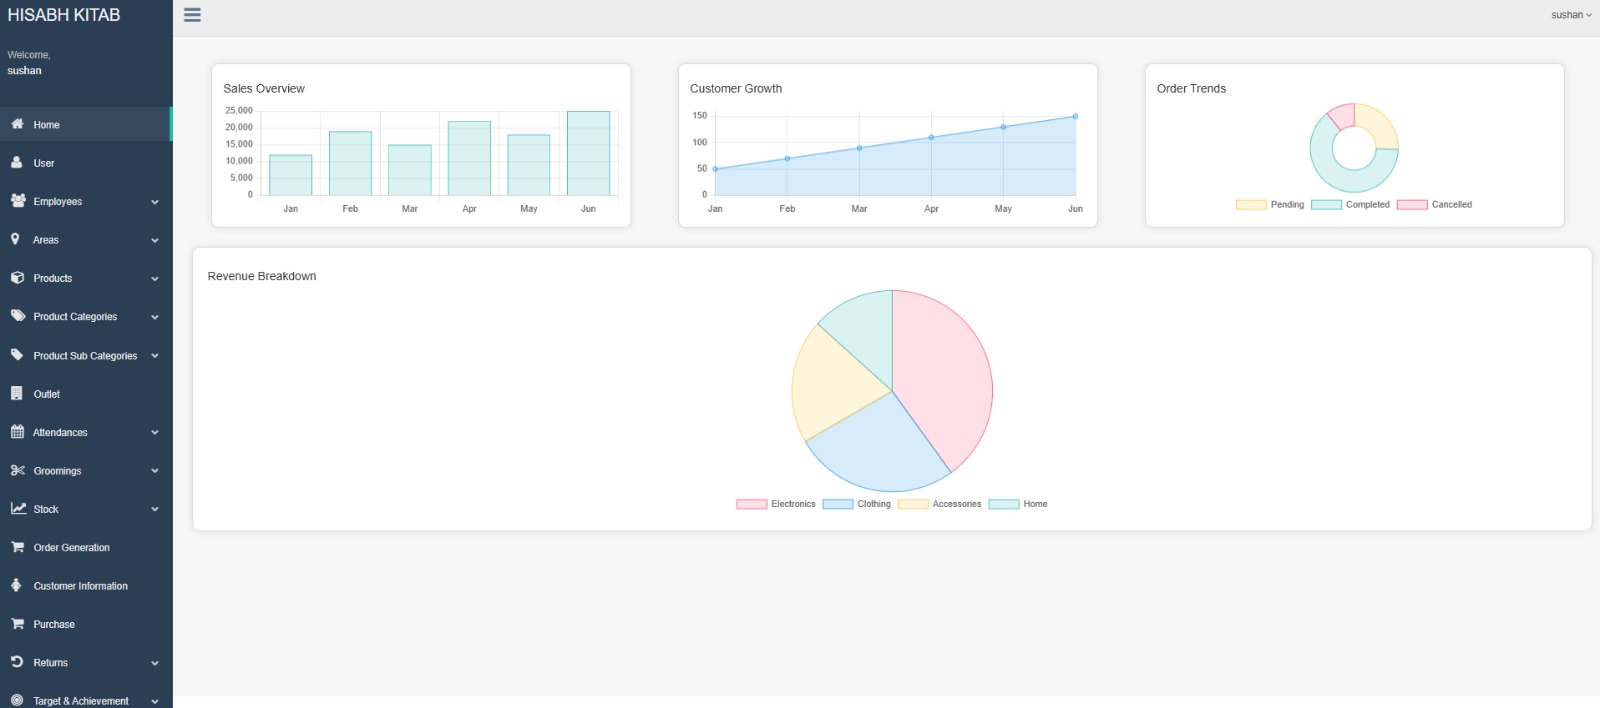Click the Clothing legend color swatch

(838, 504)
